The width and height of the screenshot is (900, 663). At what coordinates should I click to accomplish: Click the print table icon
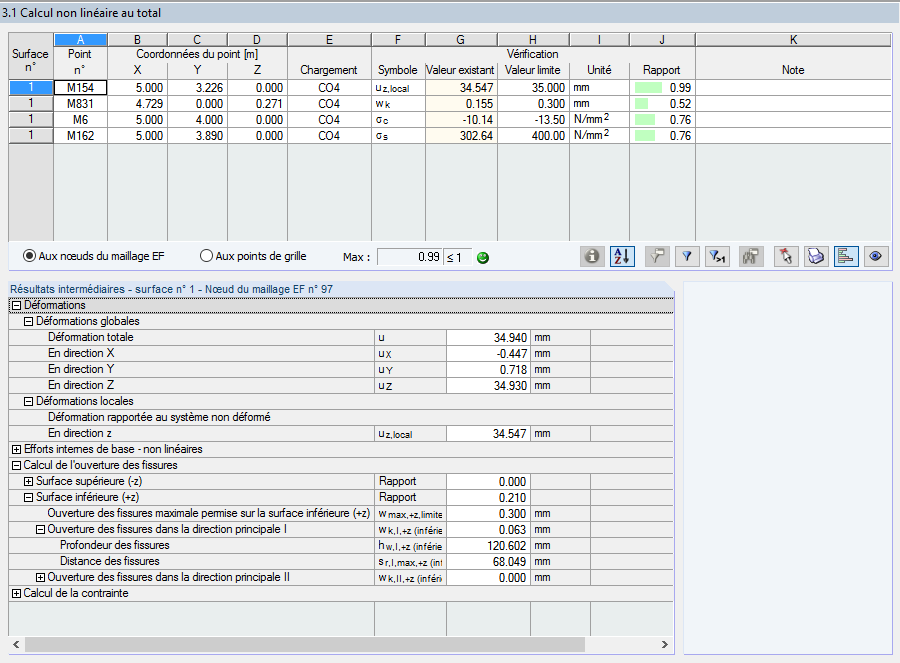tap(816, 257)
